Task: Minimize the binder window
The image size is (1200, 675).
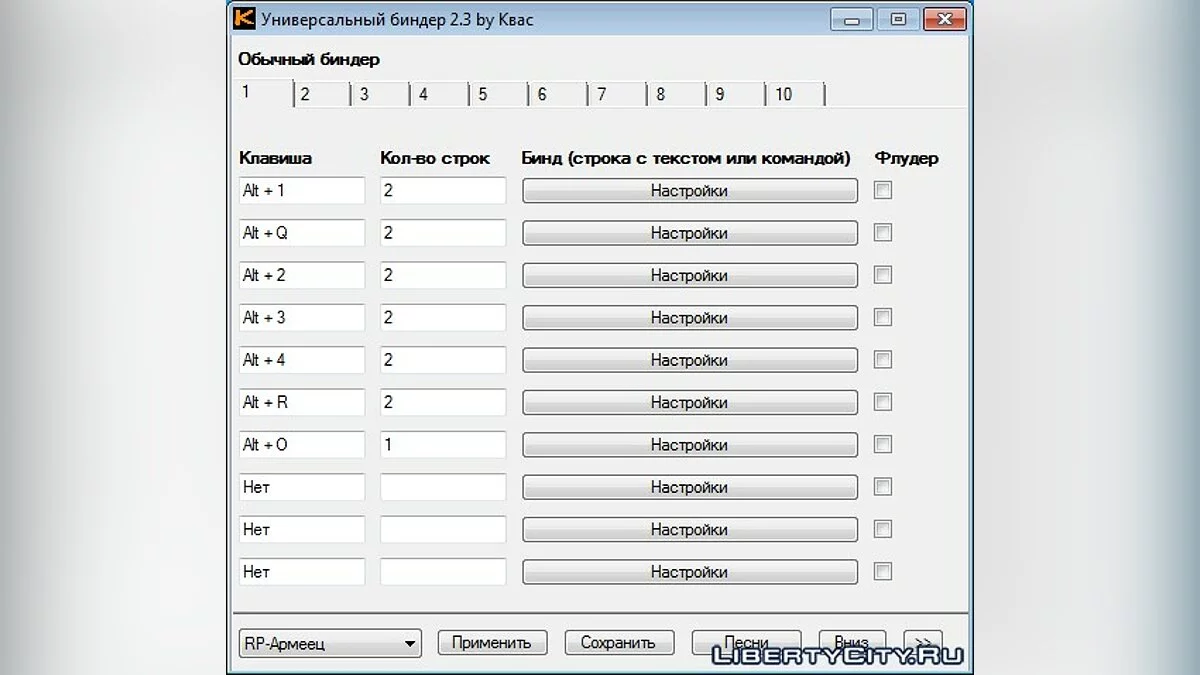Action: tap(851, 19)
